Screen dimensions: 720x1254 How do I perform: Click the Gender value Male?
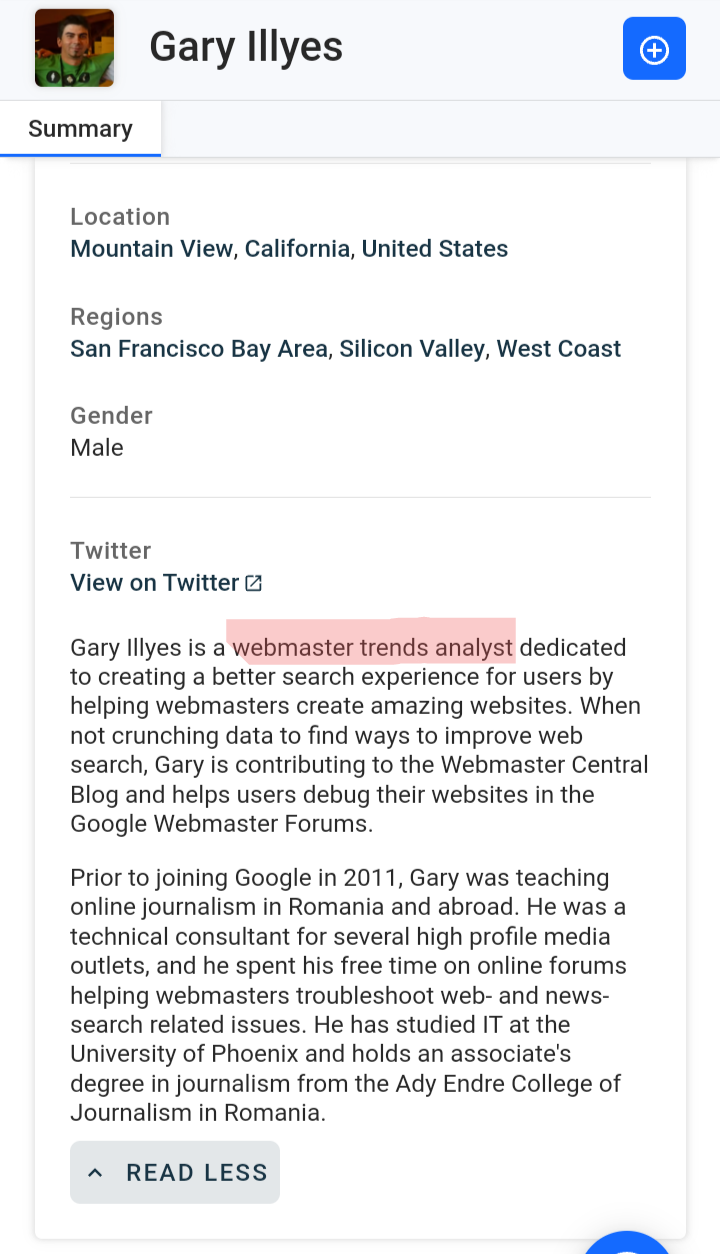(97, 447)
